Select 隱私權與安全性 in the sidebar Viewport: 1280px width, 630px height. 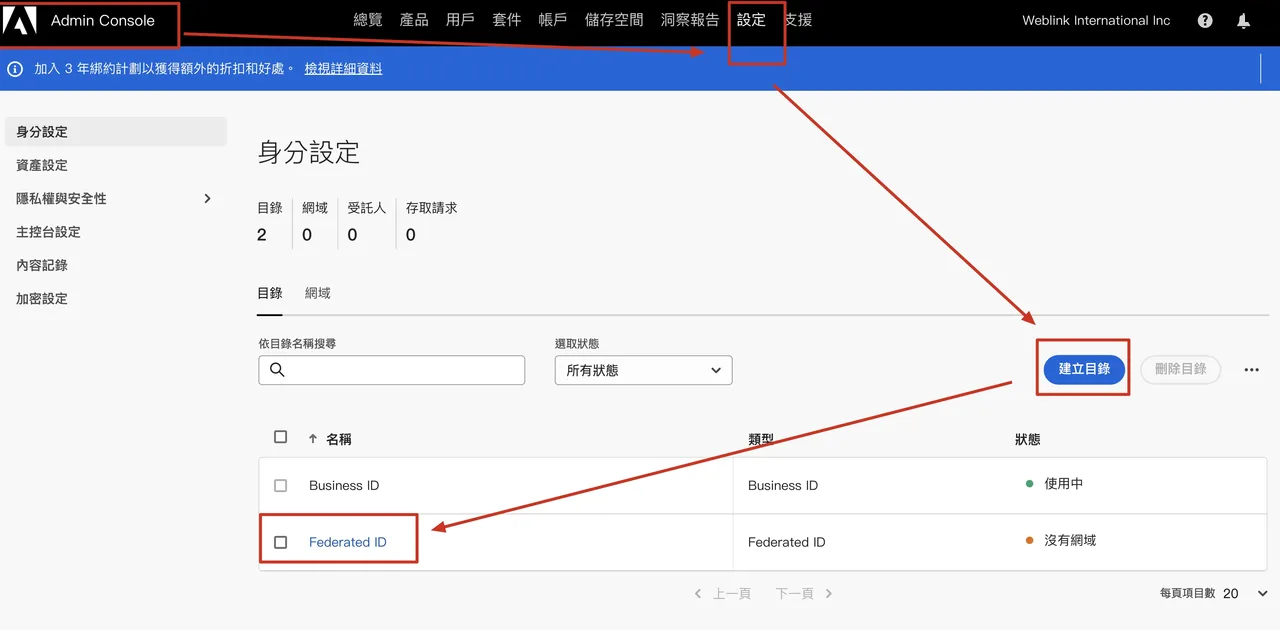coord(61,199)
